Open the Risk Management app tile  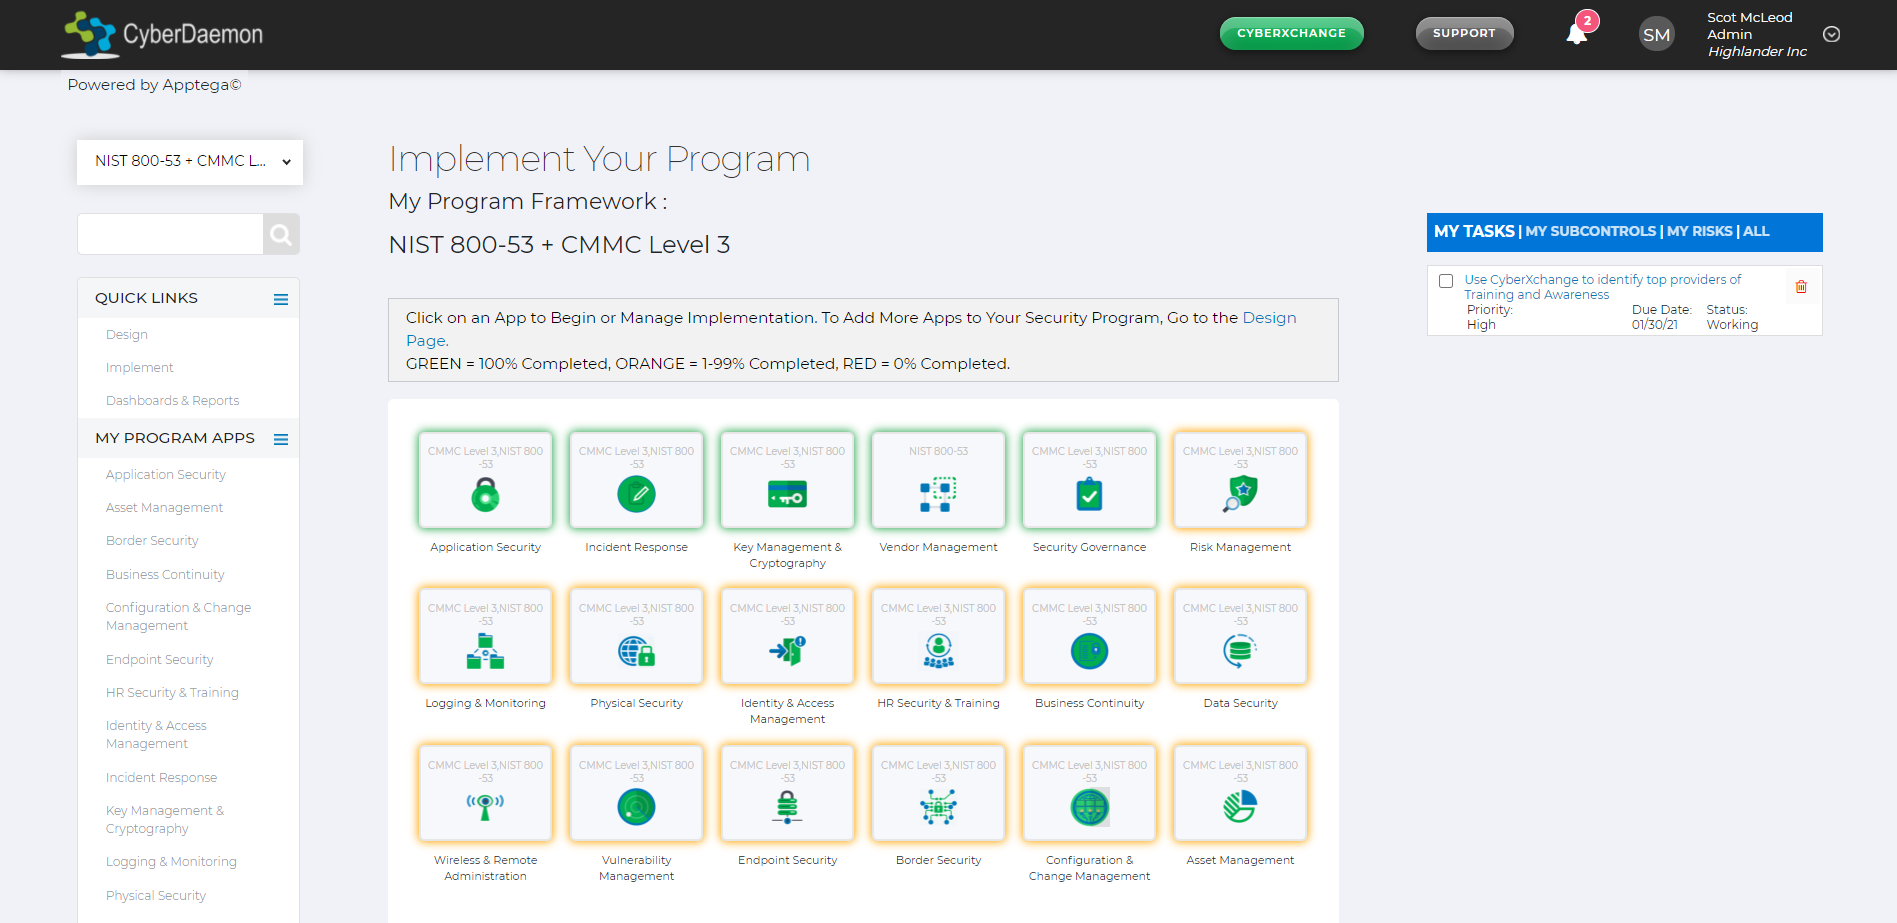(x=1240, y=480)
